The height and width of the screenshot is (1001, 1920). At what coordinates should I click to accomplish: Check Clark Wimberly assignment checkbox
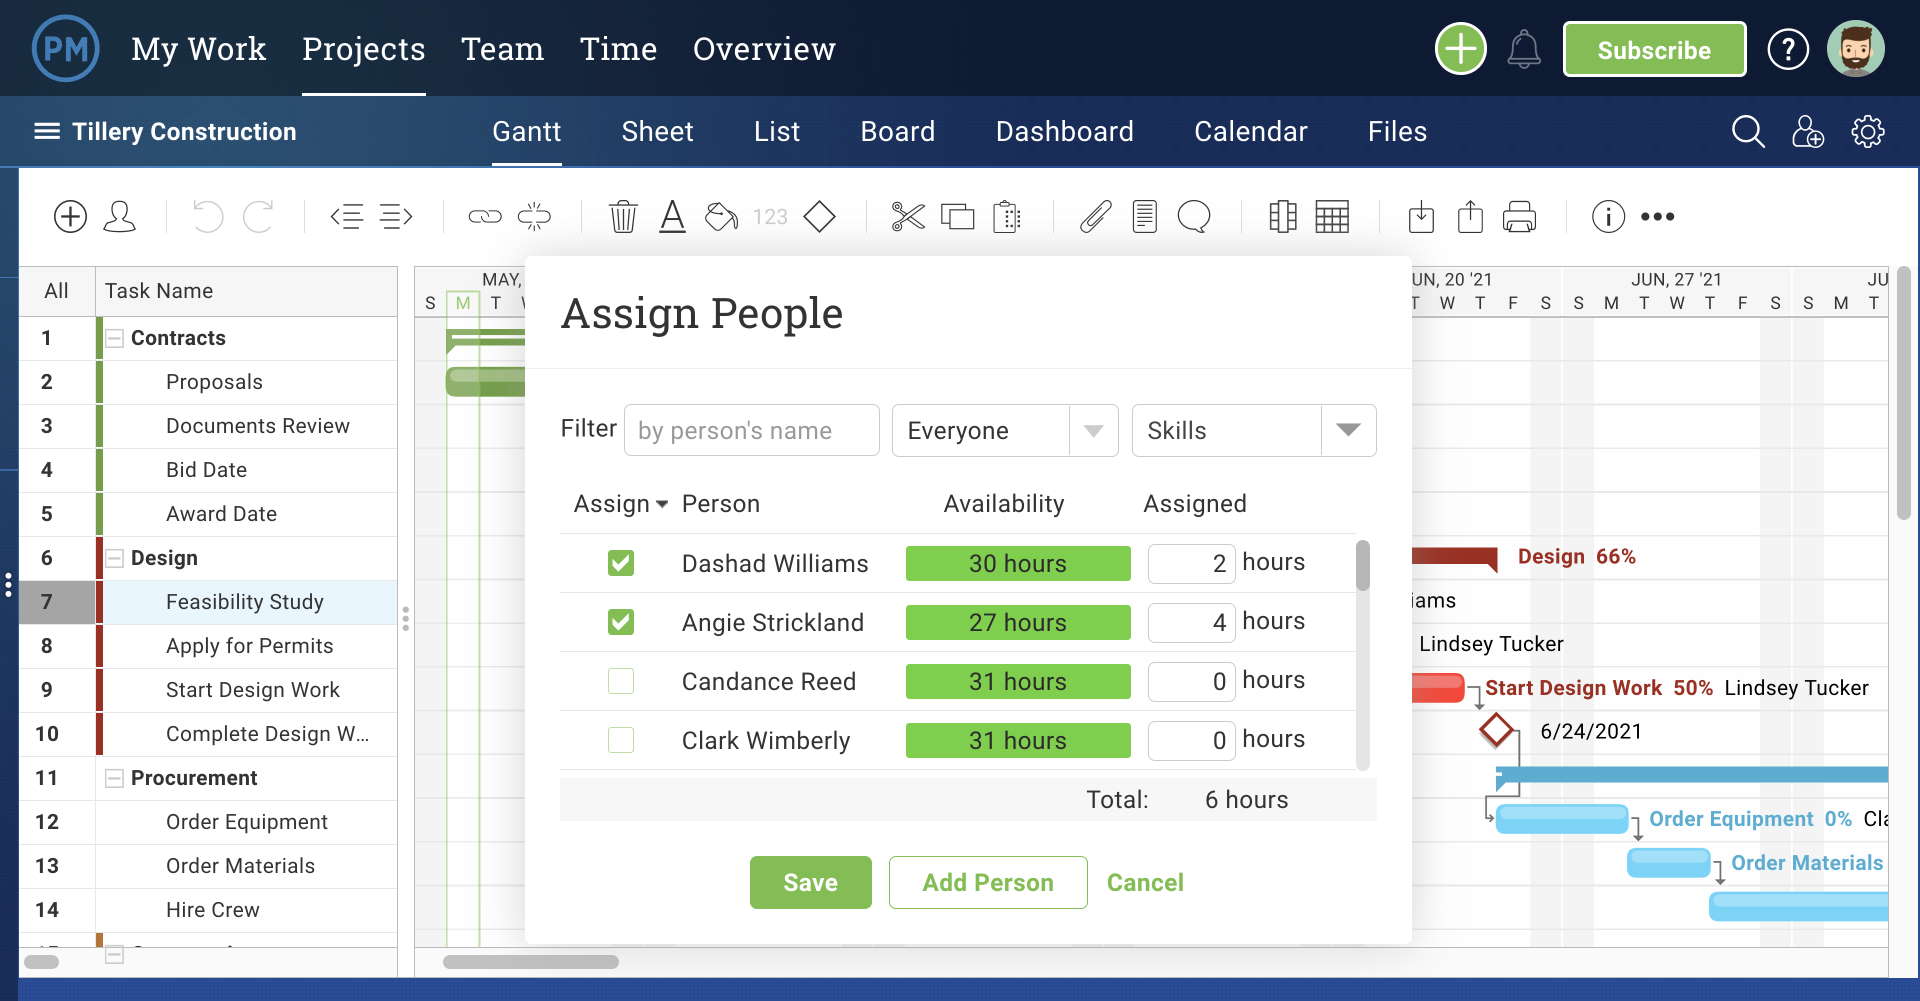pos(621,740)
